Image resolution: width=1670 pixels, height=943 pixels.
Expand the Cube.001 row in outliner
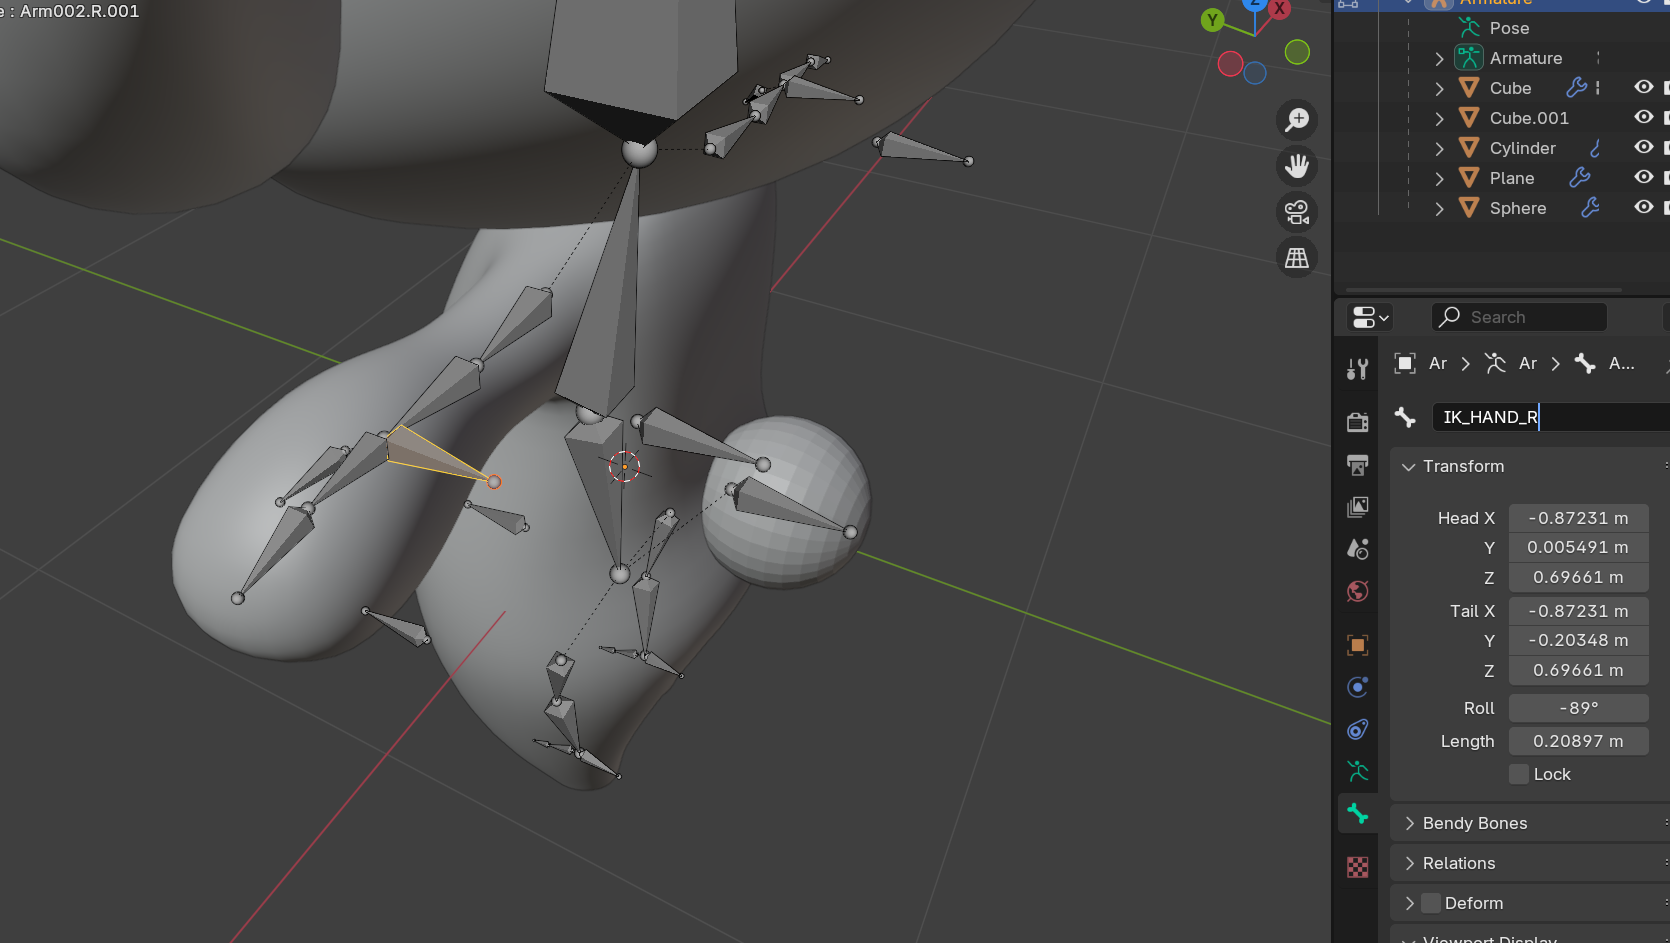tap(1439, 118)
